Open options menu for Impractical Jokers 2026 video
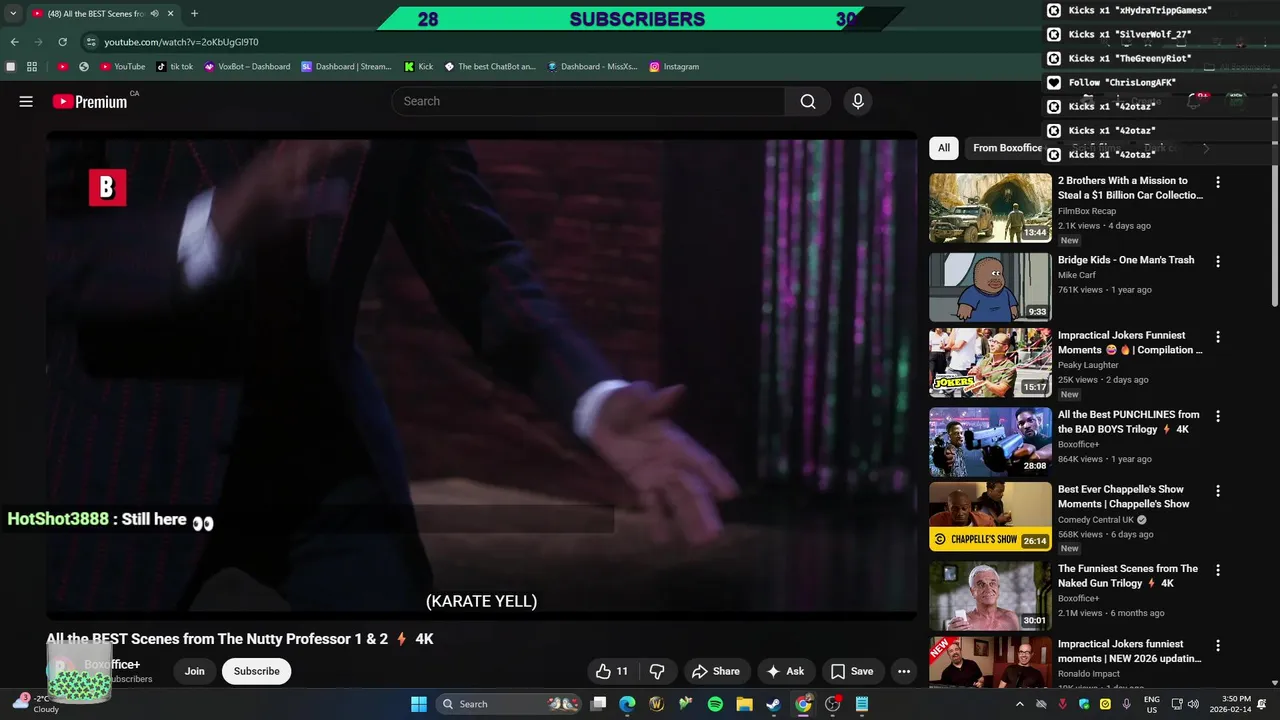The image size is (1280, 720). [x=1217, y=645]
